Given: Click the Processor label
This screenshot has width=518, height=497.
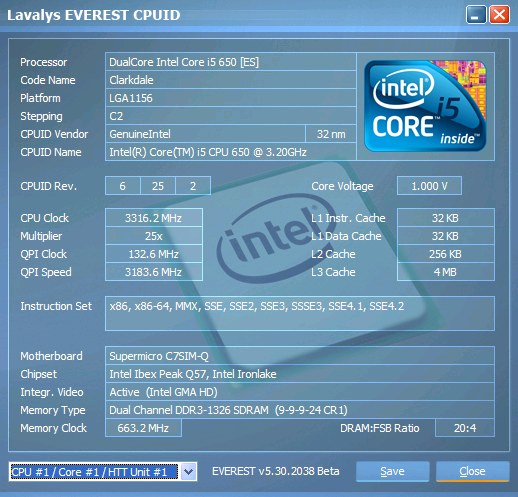Looking at the screenshot, I should (x=44, y=62).
